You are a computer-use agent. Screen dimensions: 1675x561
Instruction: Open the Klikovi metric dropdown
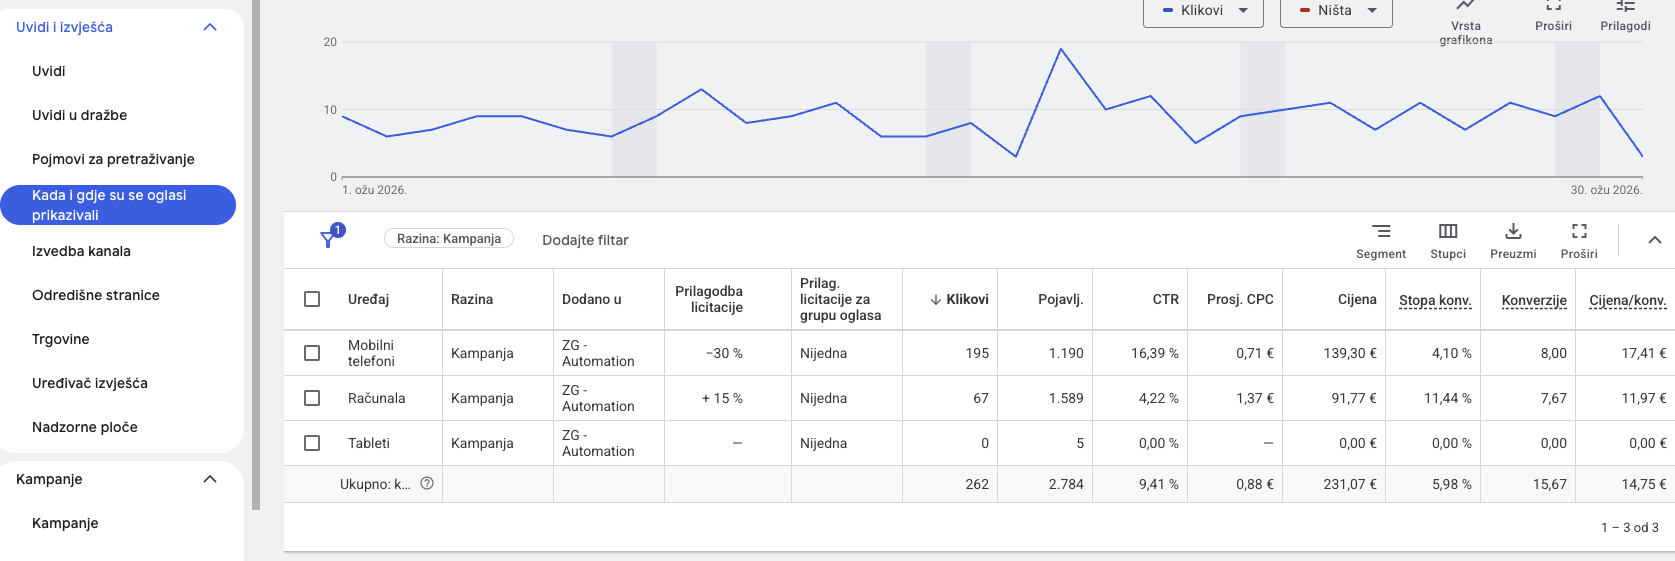1203,11
